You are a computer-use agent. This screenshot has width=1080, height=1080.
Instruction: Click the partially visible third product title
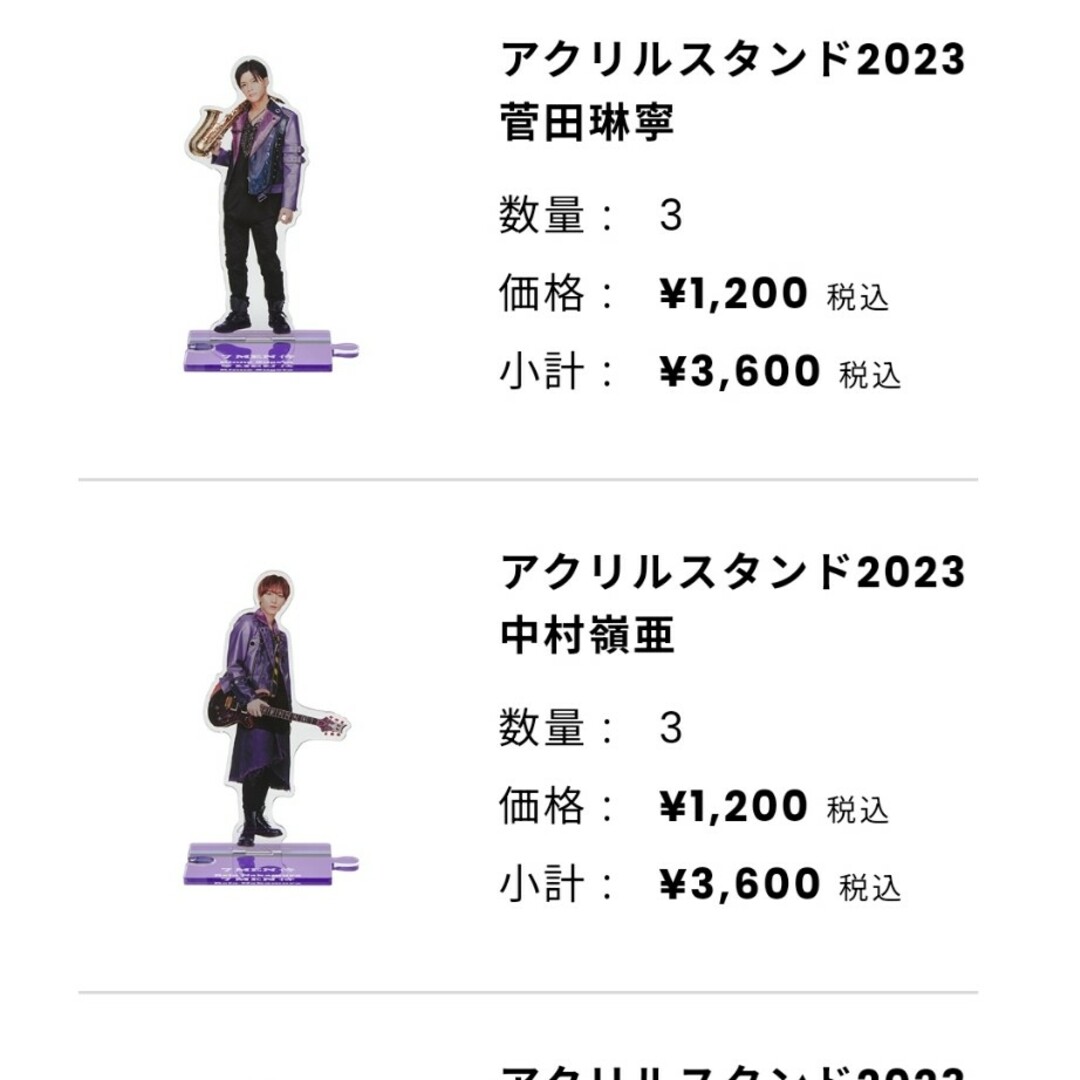733,1072
